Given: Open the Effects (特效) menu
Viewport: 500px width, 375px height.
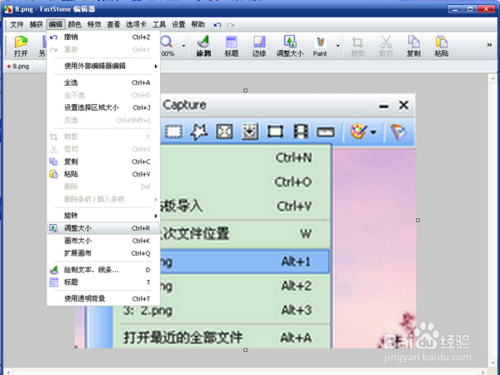Looking at the screenshot, I should point(94,24).
